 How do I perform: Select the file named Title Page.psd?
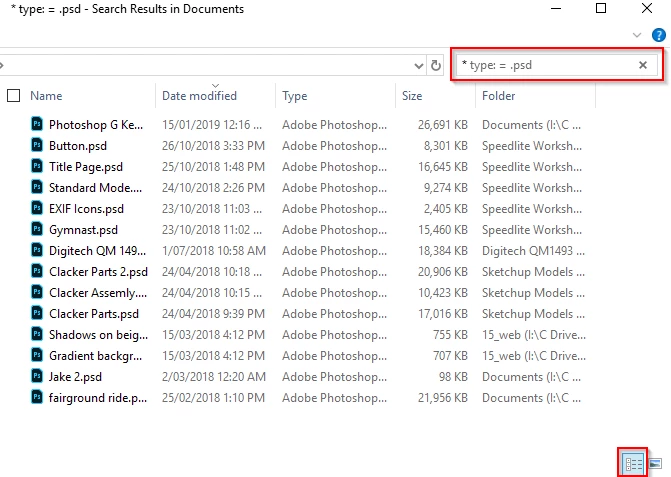pyautogui.click(x=86, y=167)
